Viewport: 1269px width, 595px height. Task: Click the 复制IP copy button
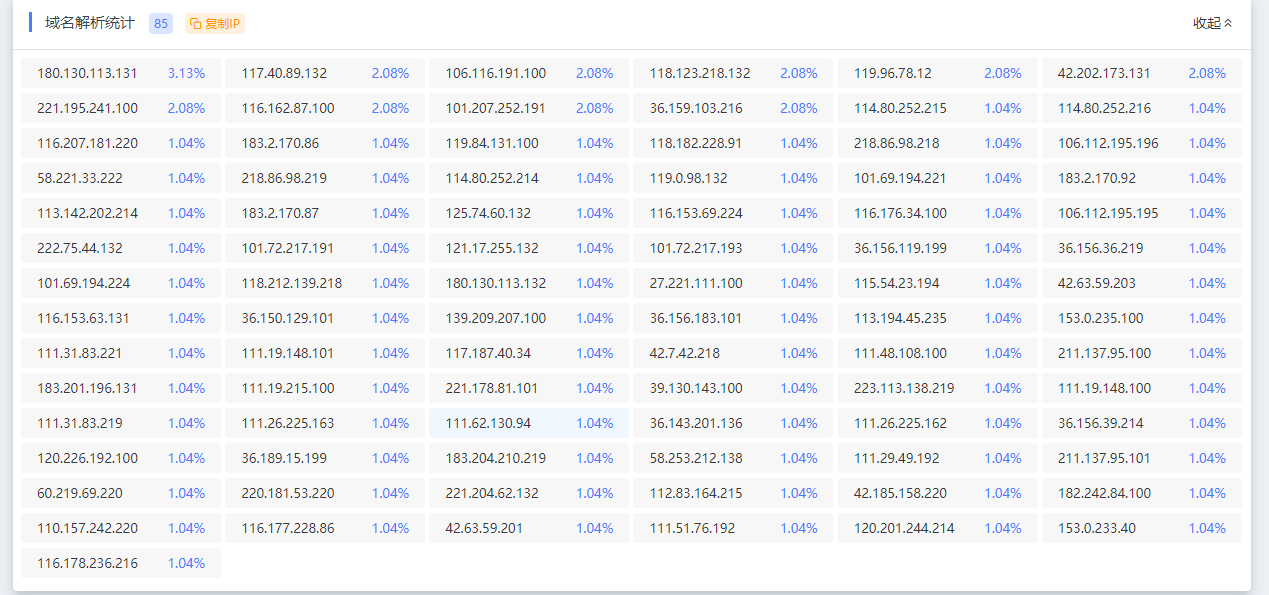(215, 23)
